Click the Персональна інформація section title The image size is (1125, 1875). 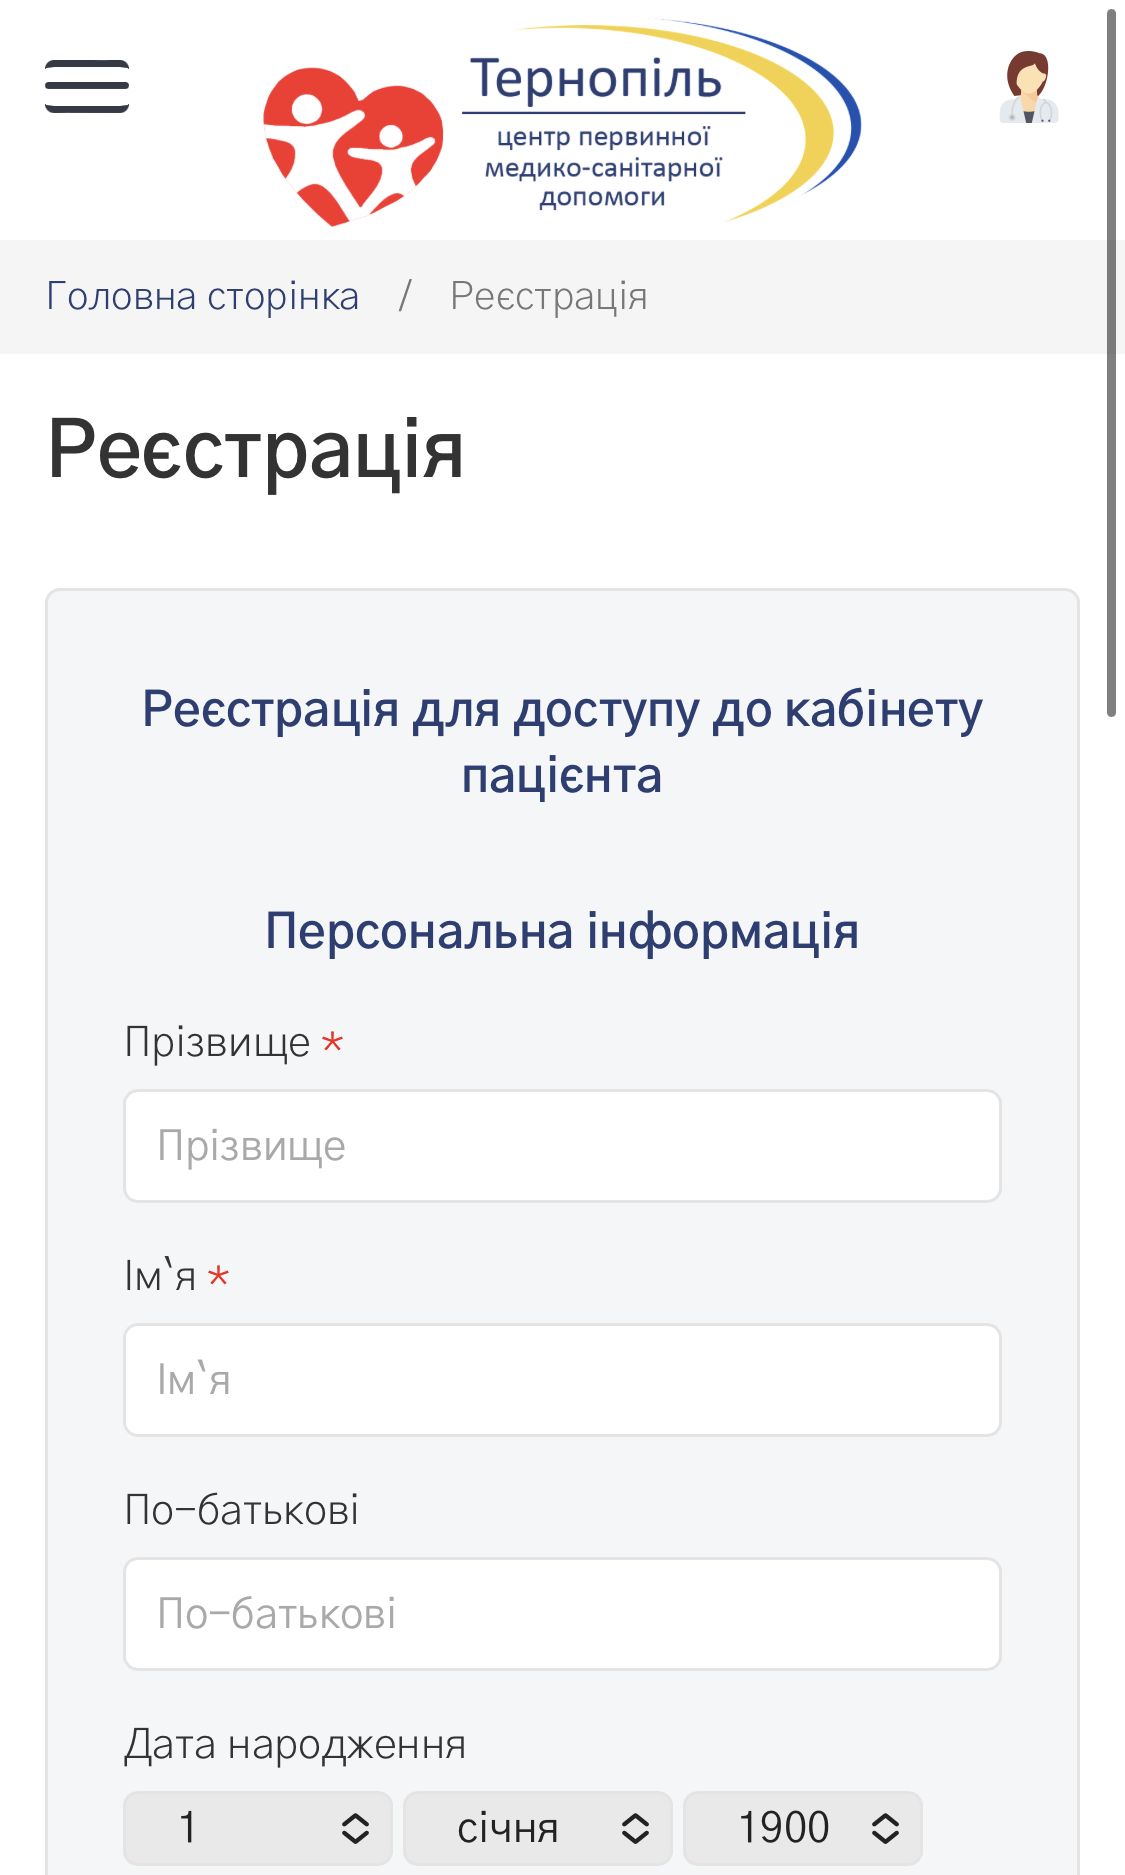pyautogui.click(x=562, y=932)
